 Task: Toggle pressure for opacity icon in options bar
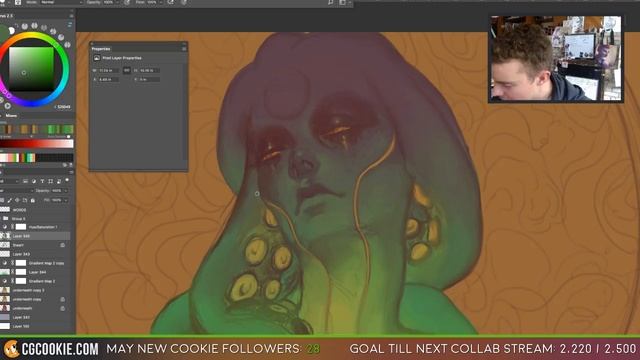(127, 2)
